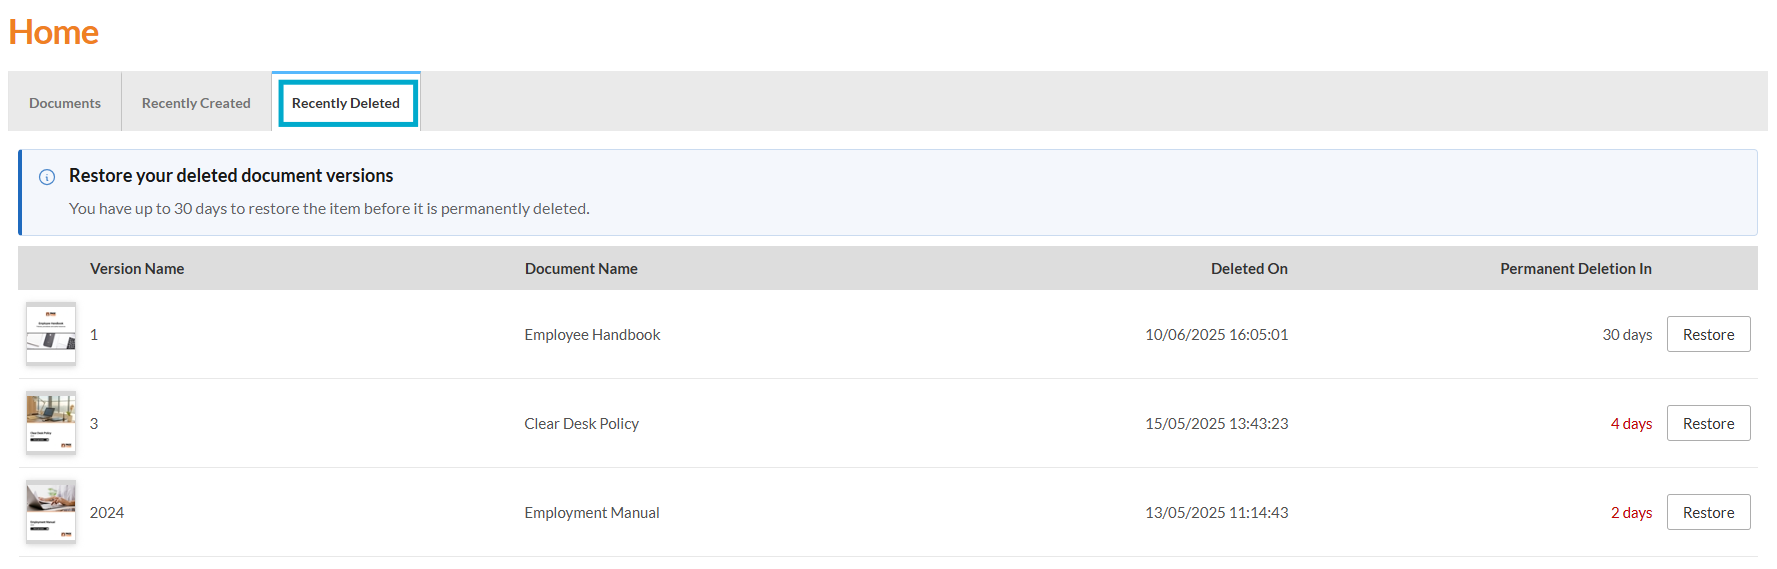Restore the Employee Handbook version
The width and height of the screenshot is (1777, 569).
[1708, 334]
